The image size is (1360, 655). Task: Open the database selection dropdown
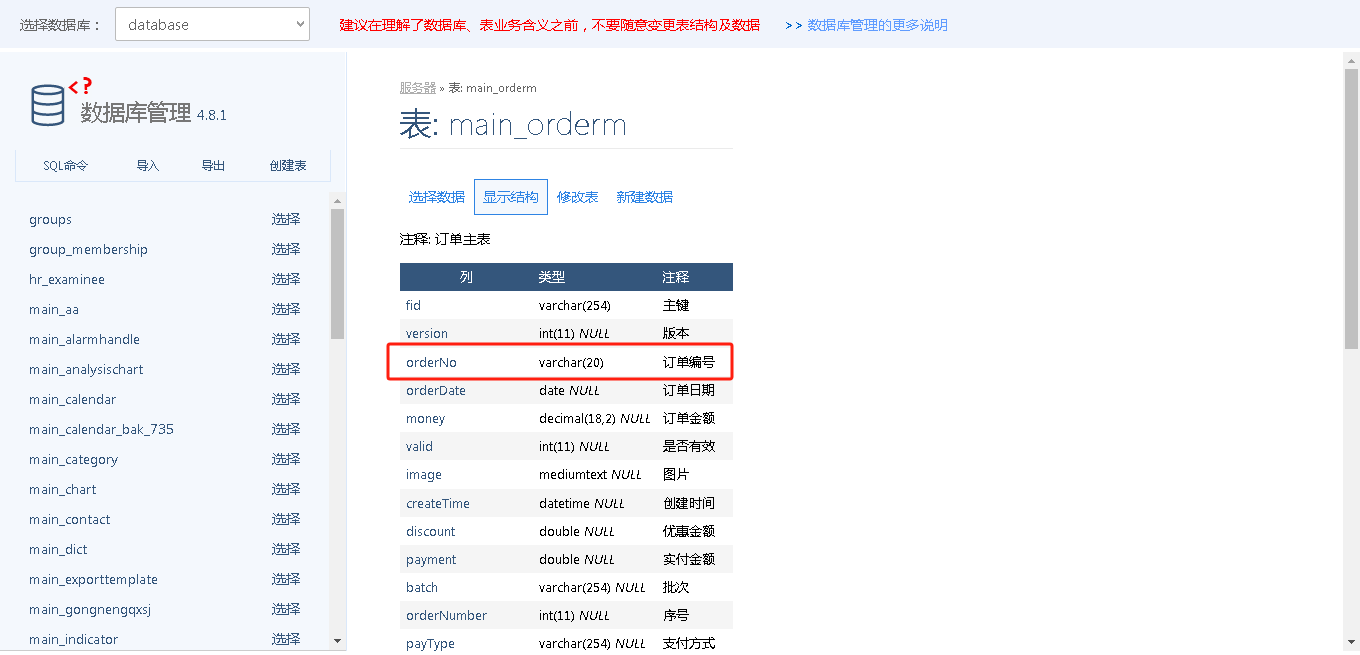click(x=212, y=25)
